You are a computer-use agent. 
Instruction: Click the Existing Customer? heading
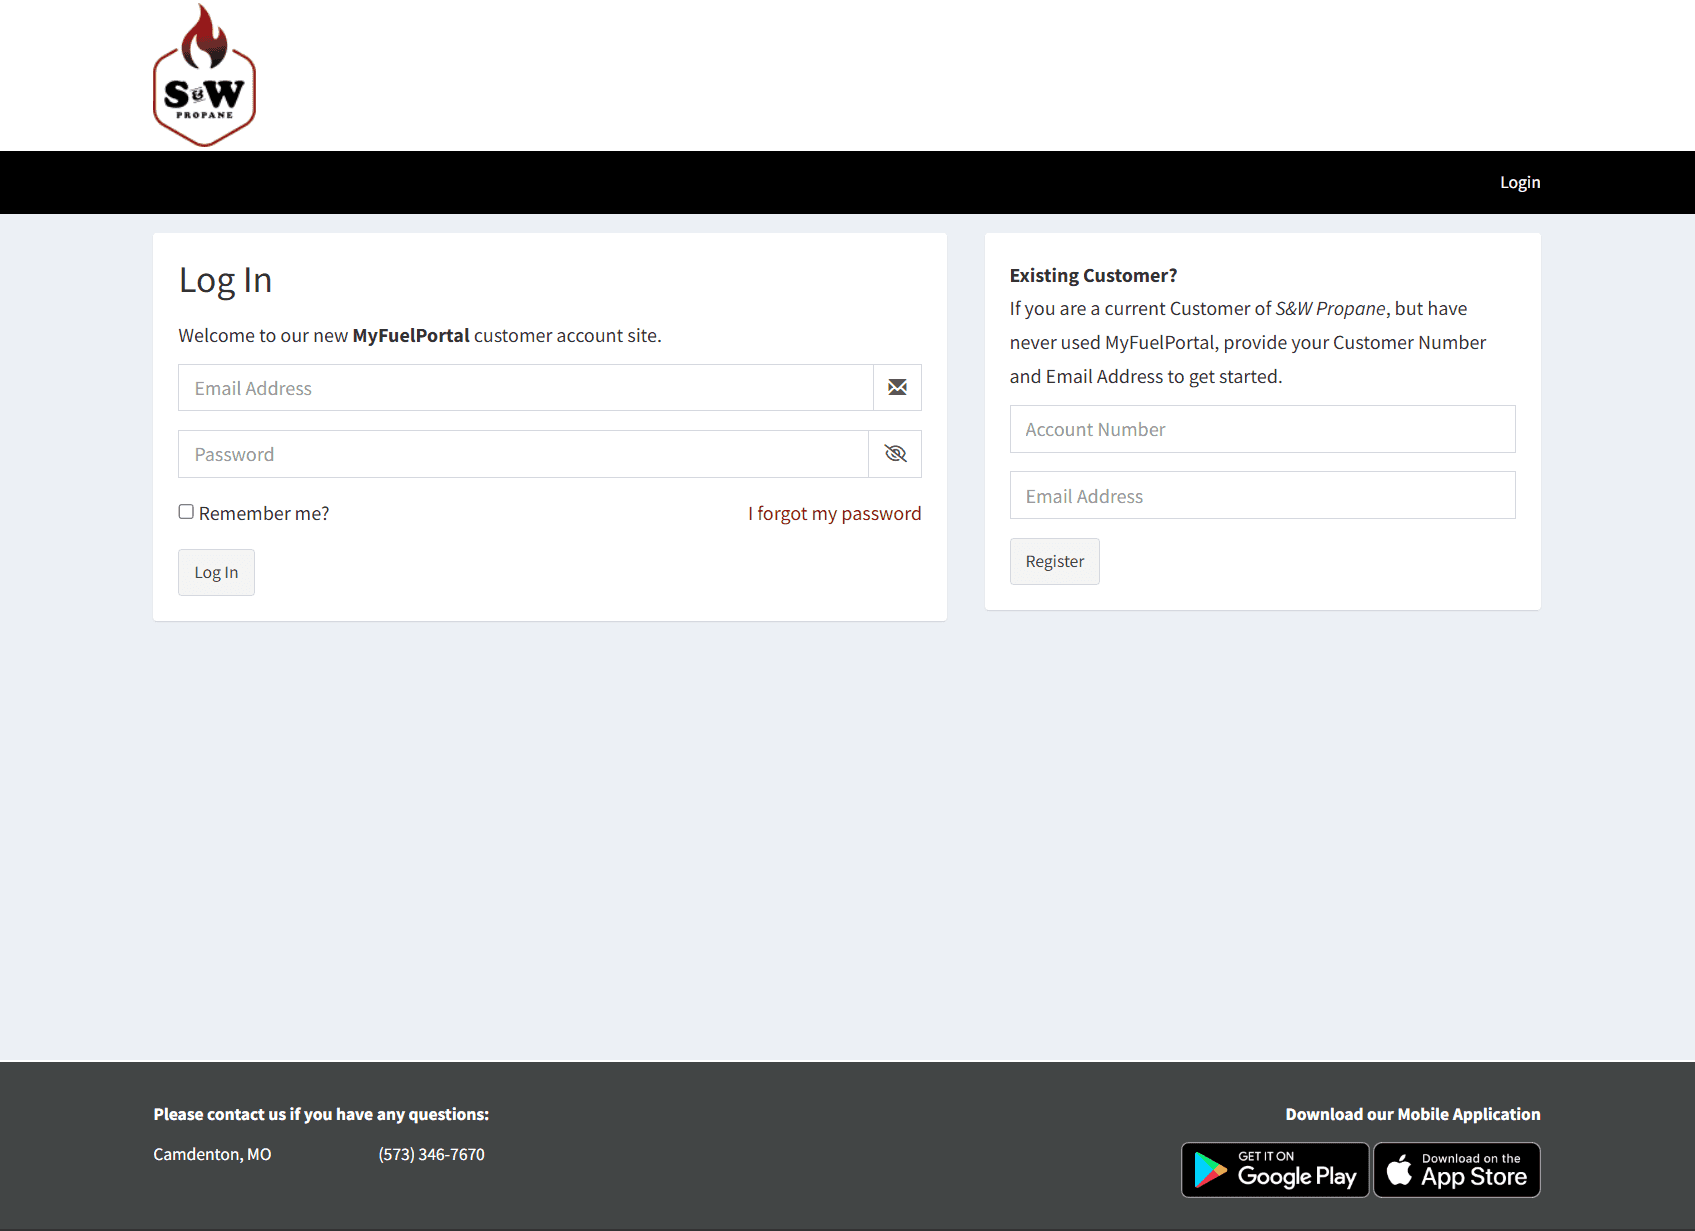(1093, 275)
